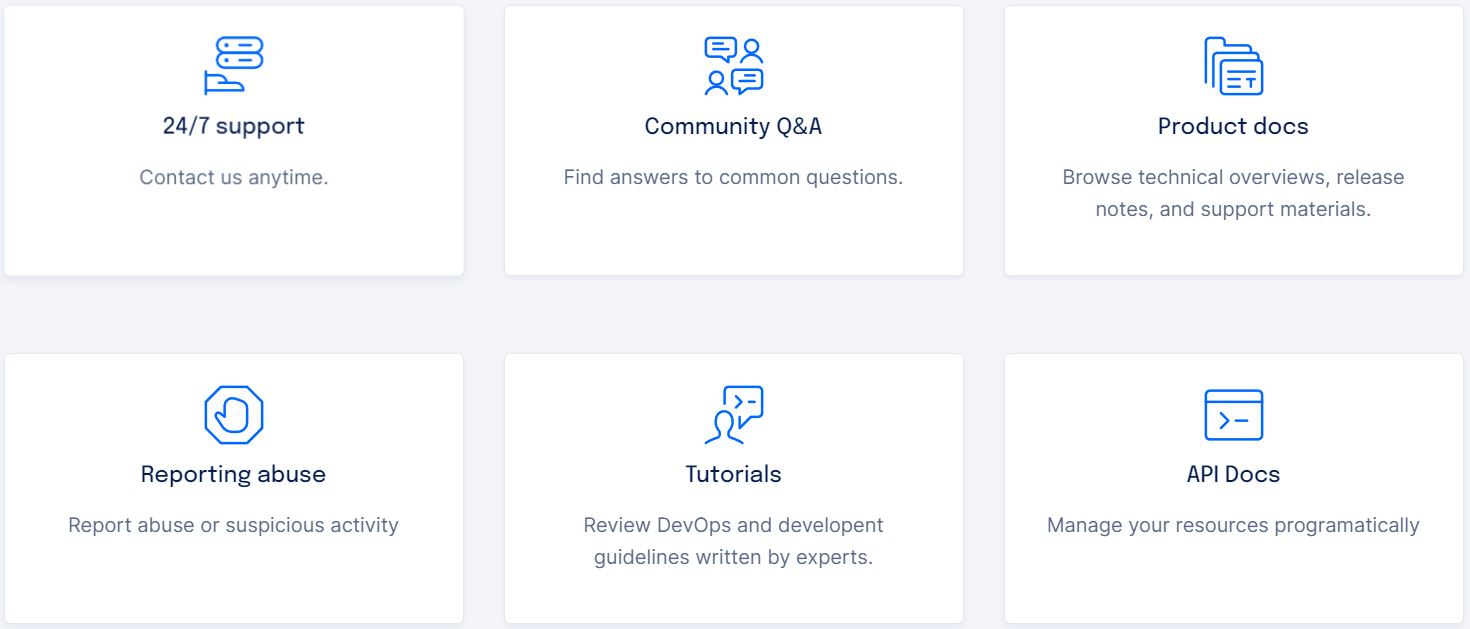Open the Community Q&A section

734,125
